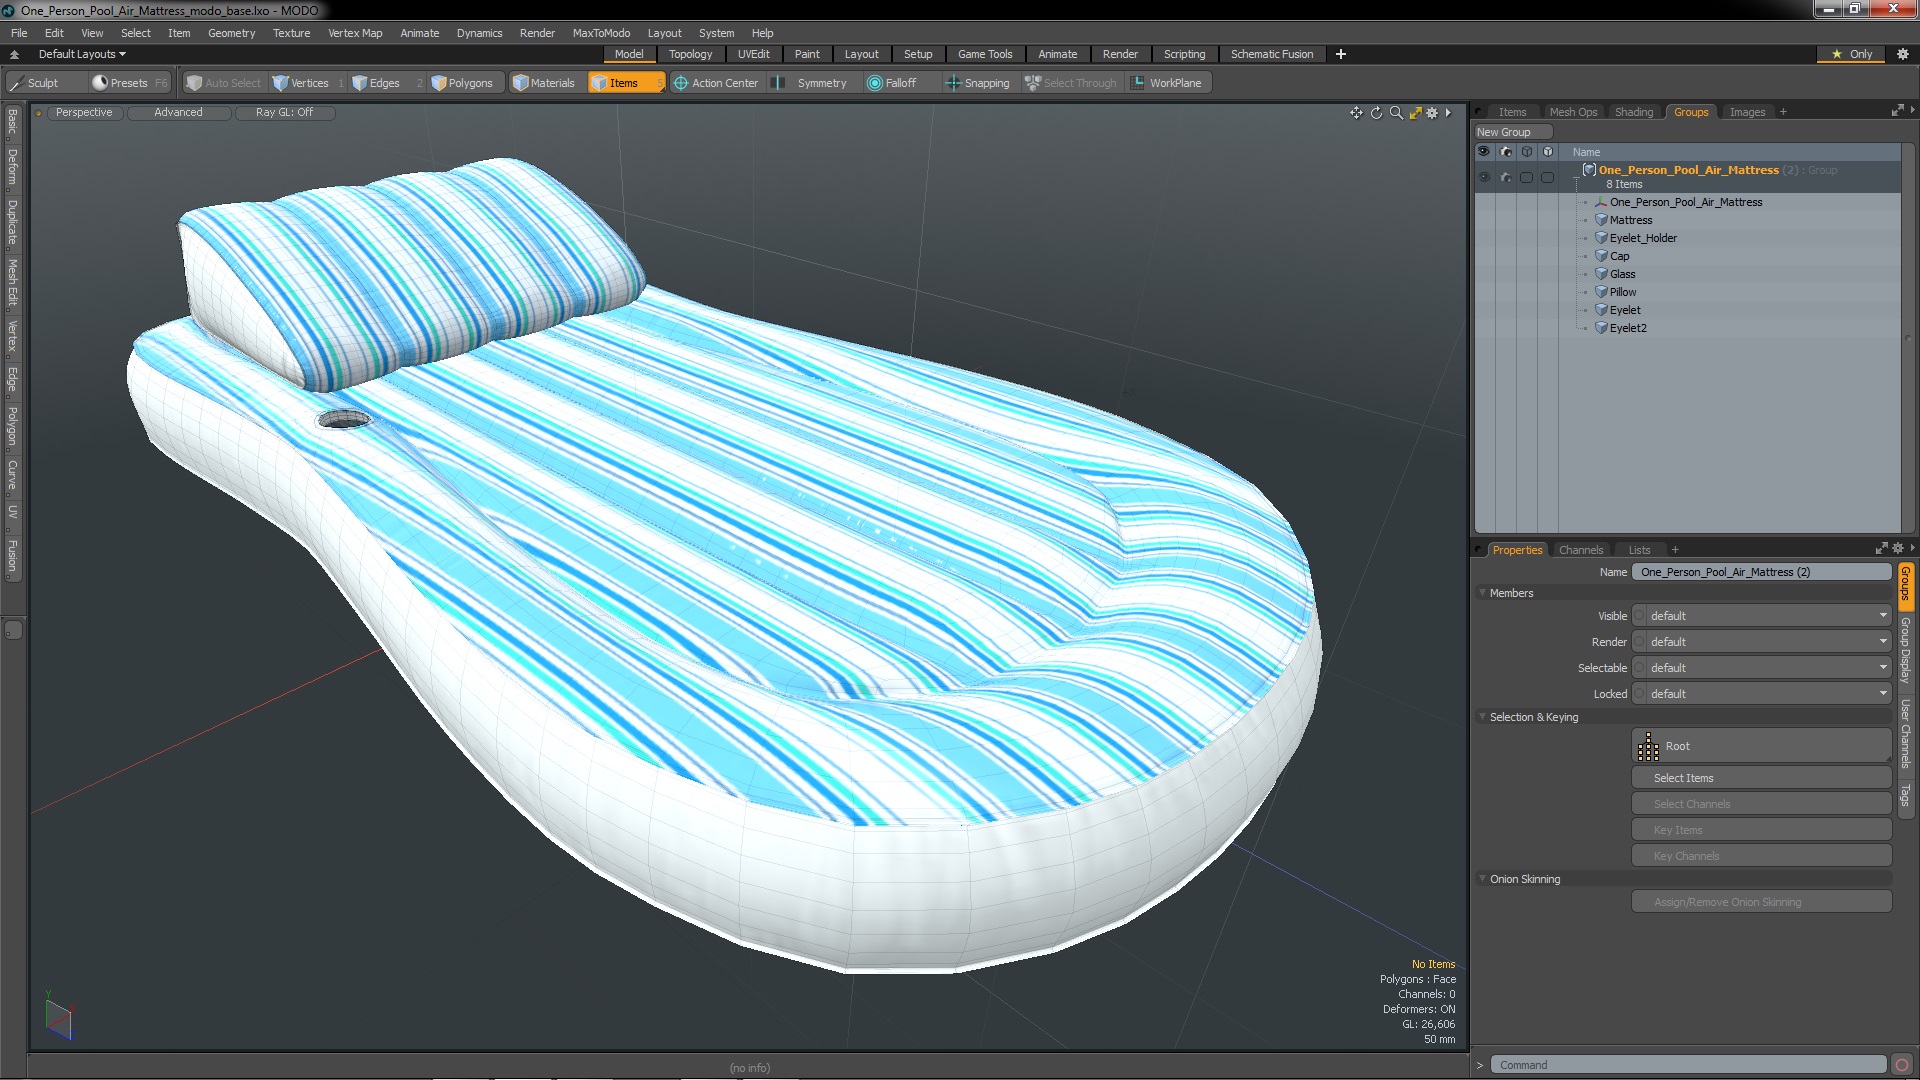Enable Snapping tool in toolbar

[978, 83]
